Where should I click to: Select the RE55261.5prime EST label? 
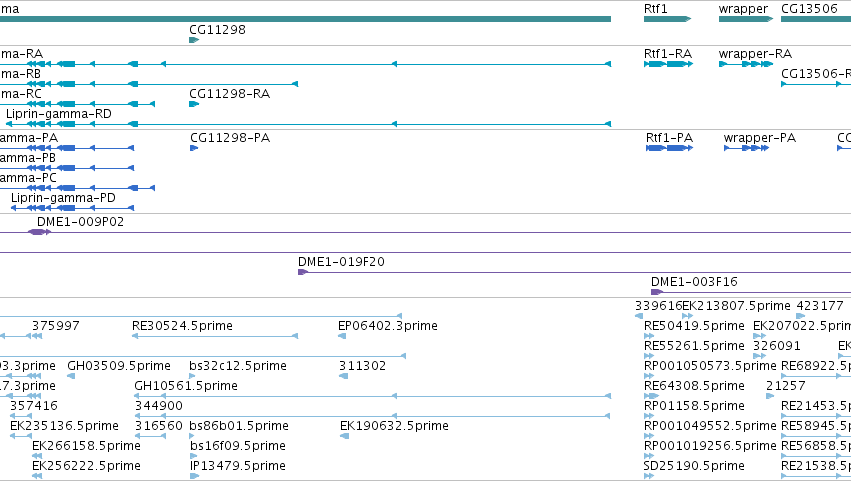(x=694, y=346)
